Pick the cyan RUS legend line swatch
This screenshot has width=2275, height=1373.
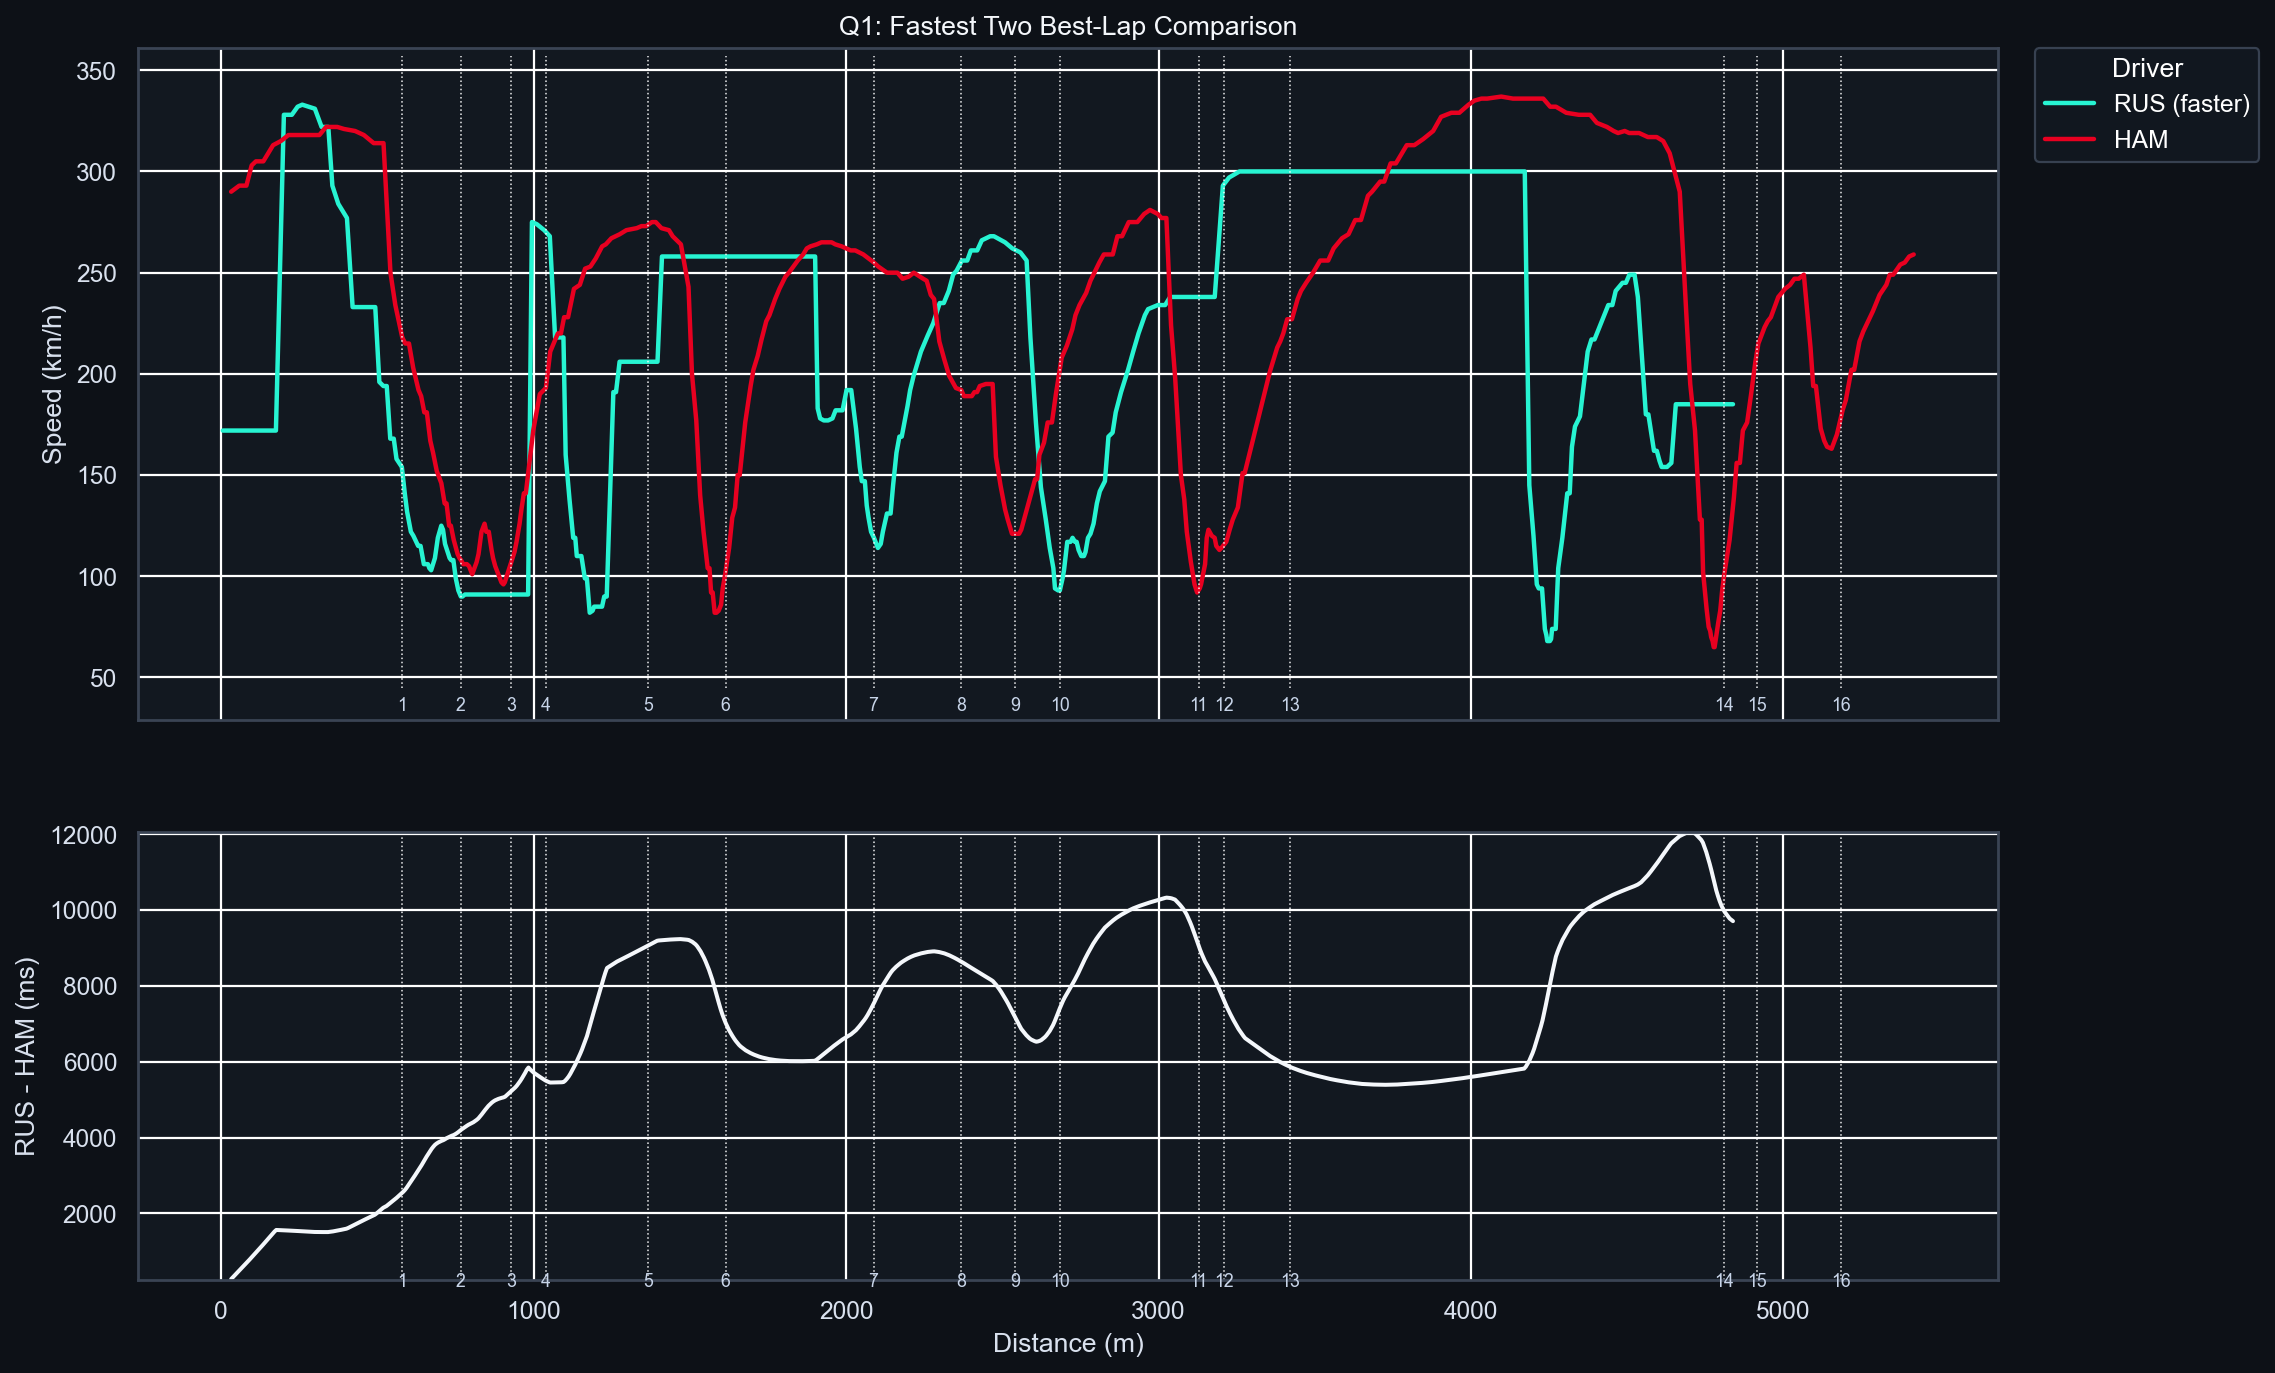2070,103
